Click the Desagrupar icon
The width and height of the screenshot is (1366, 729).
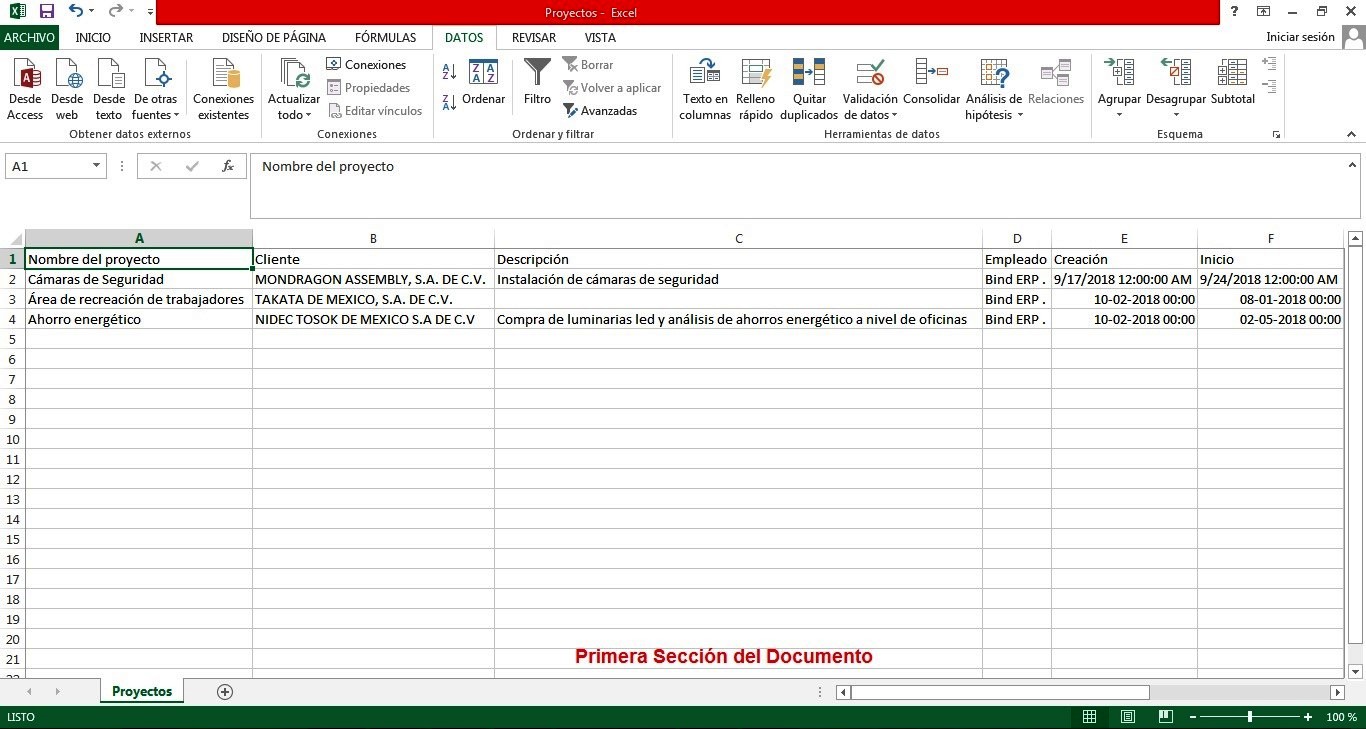[x=1176, y=73]
